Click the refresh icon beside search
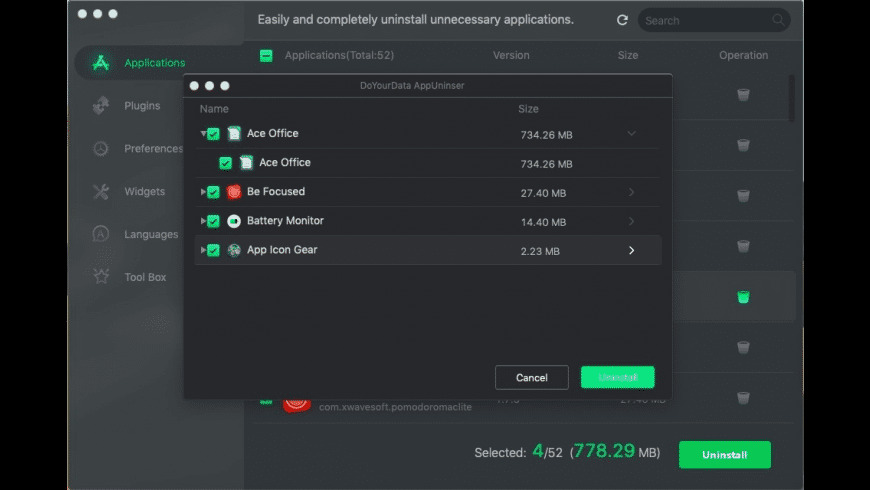This screenshot has height=490, width=870. 623,20
